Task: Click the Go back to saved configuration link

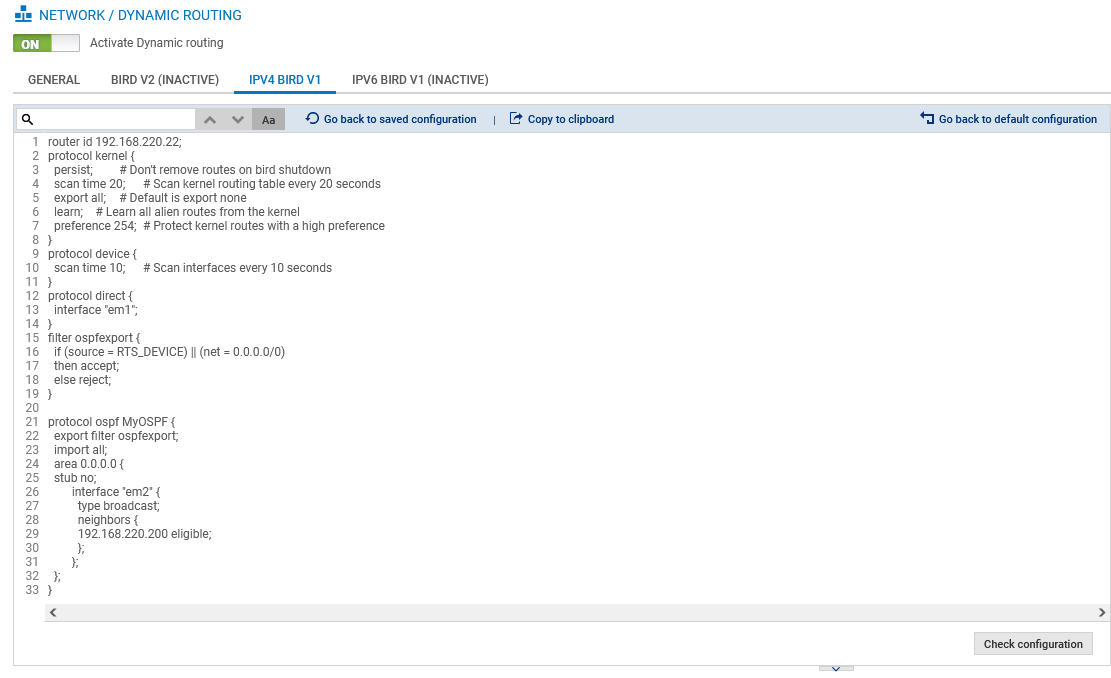Action: click(399, 119)
